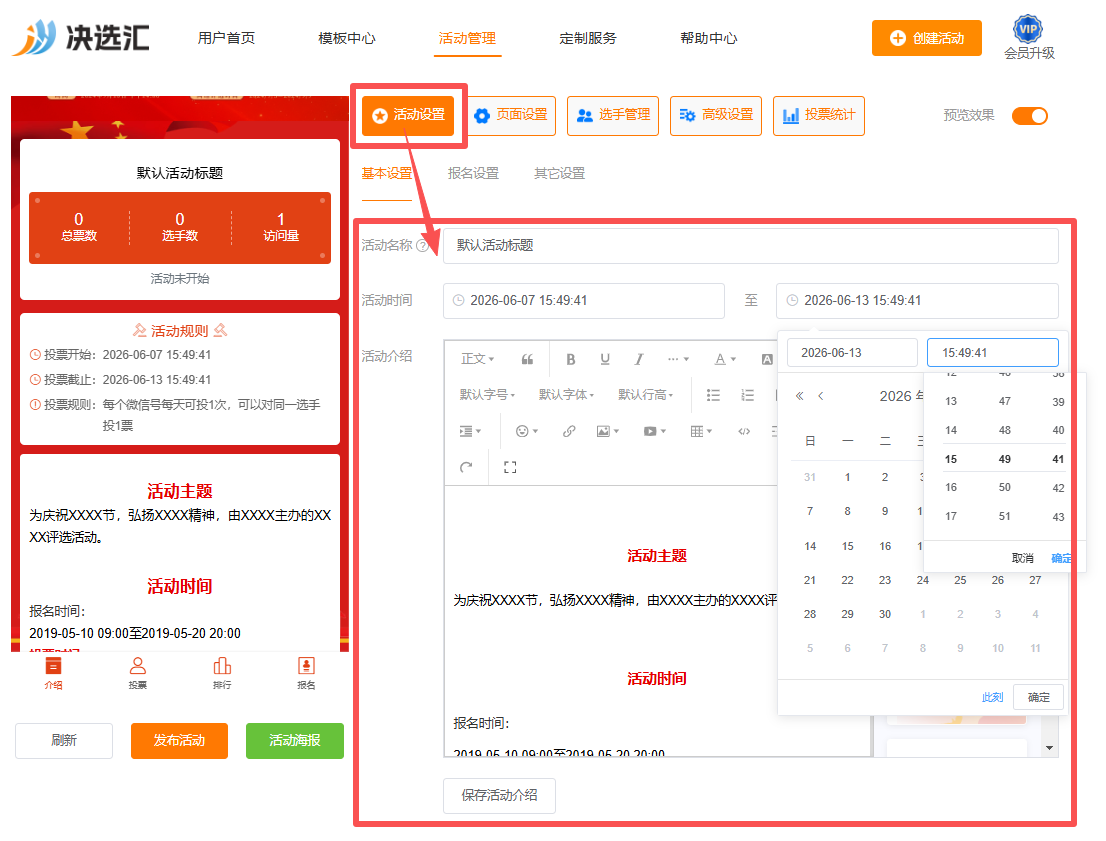Toggle italic formatting in editor
Viewport: 1106px width, 841px height.
638,359
